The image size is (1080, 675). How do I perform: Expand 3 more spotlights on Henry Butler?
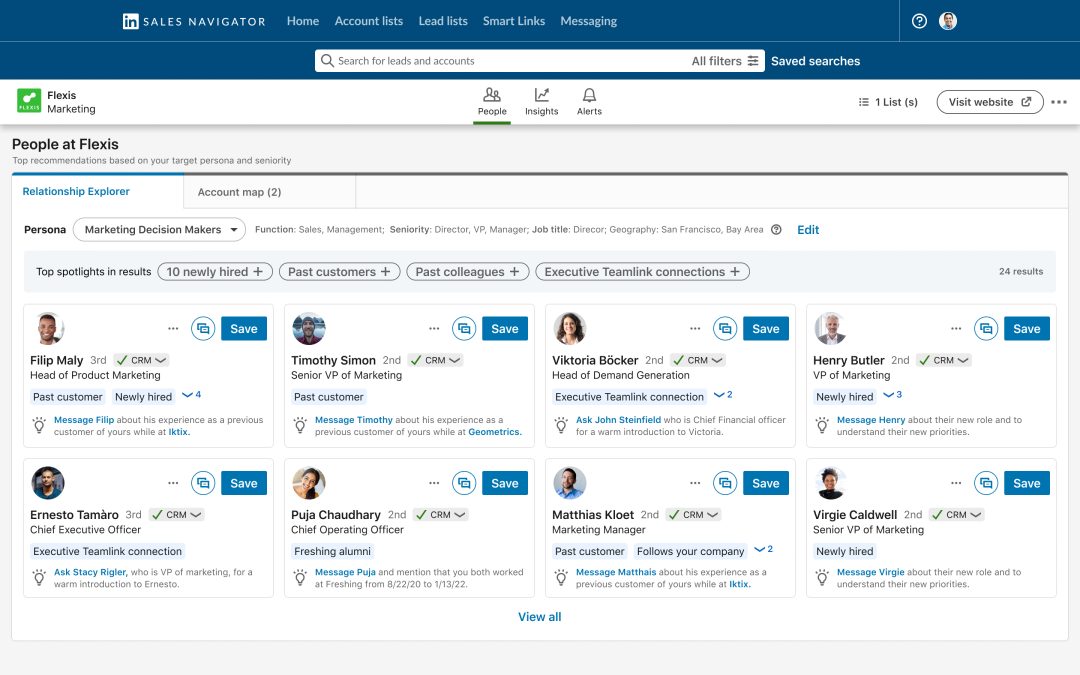tap(893, 395)
